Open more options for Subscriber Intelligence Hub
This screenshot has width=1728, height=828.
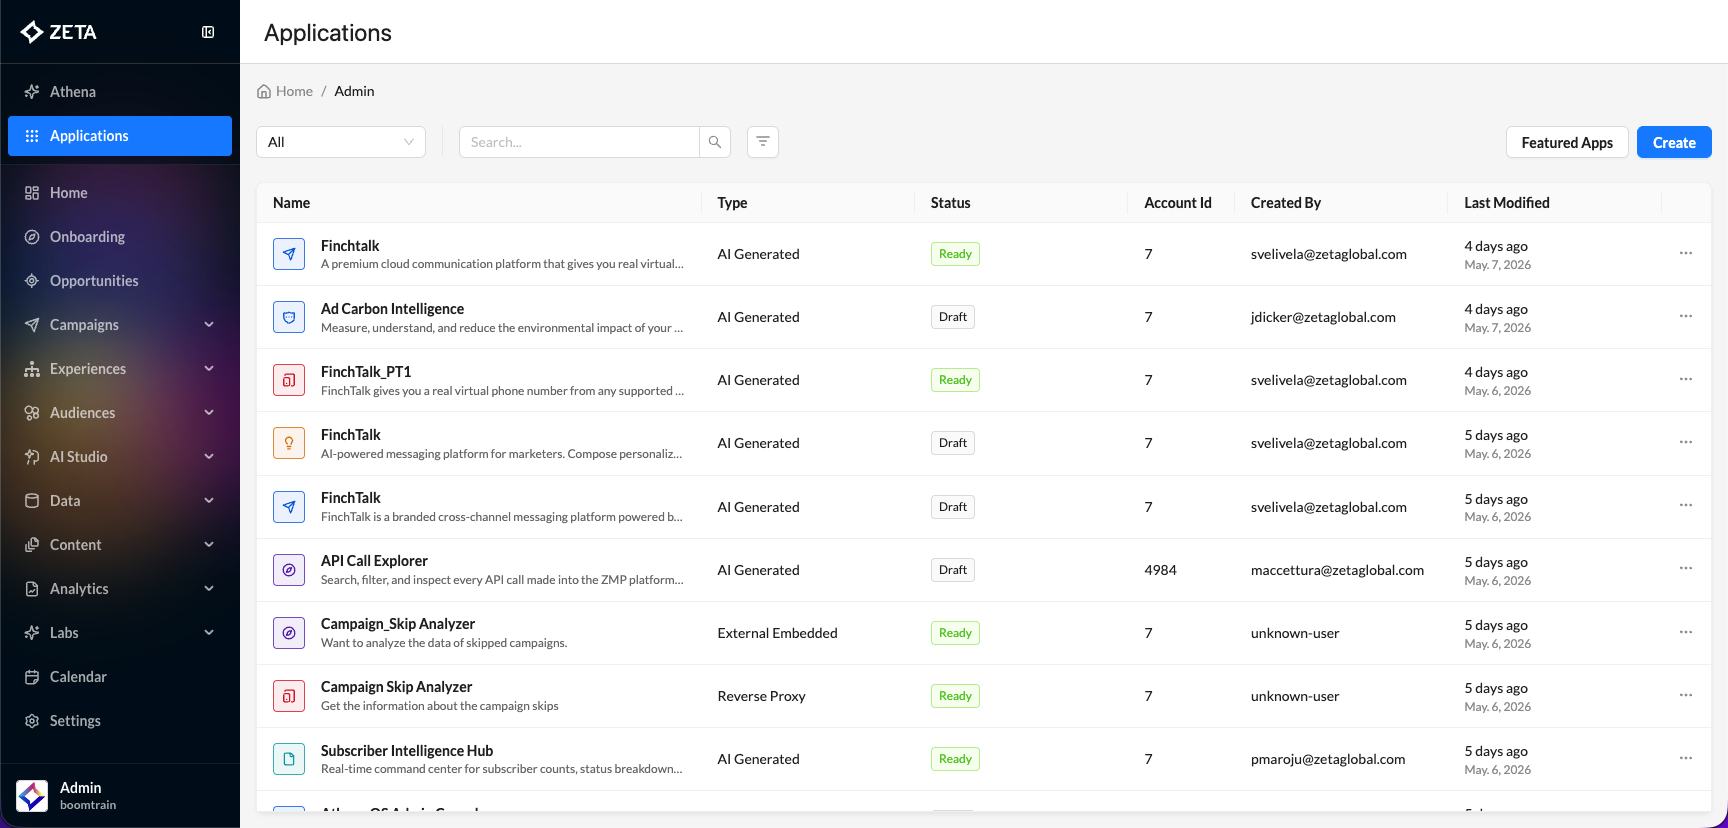point(1686,758)
